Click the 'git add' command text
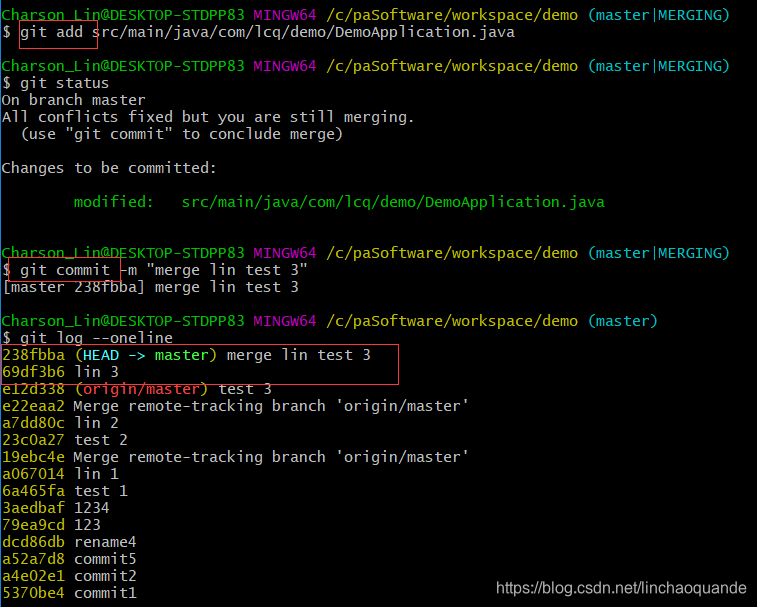The width and height of the screenshot is (757, 607). coord(51,32)
